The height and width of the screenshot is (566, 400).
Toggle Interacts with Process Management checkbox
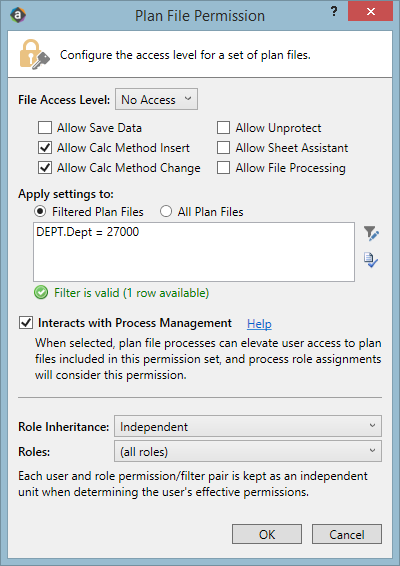point(26,323)
